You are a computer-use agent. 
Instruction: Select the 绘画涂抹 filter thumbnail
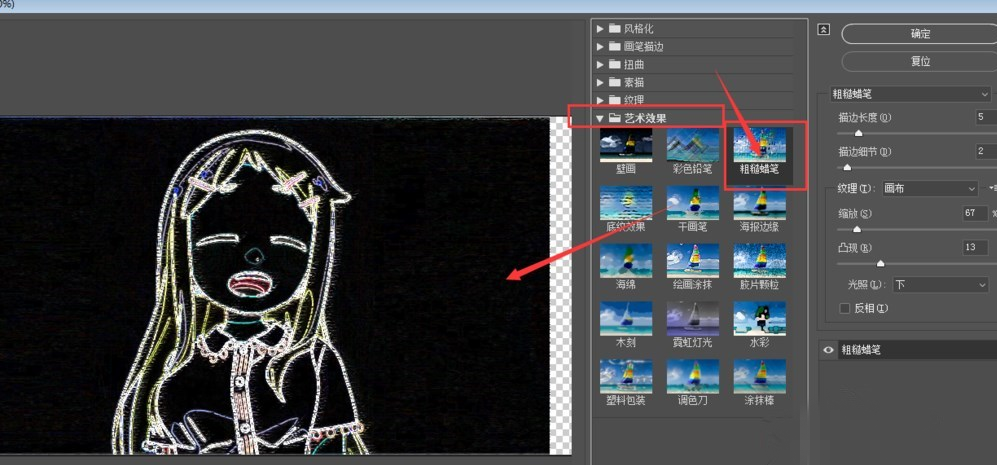point(692,261)
